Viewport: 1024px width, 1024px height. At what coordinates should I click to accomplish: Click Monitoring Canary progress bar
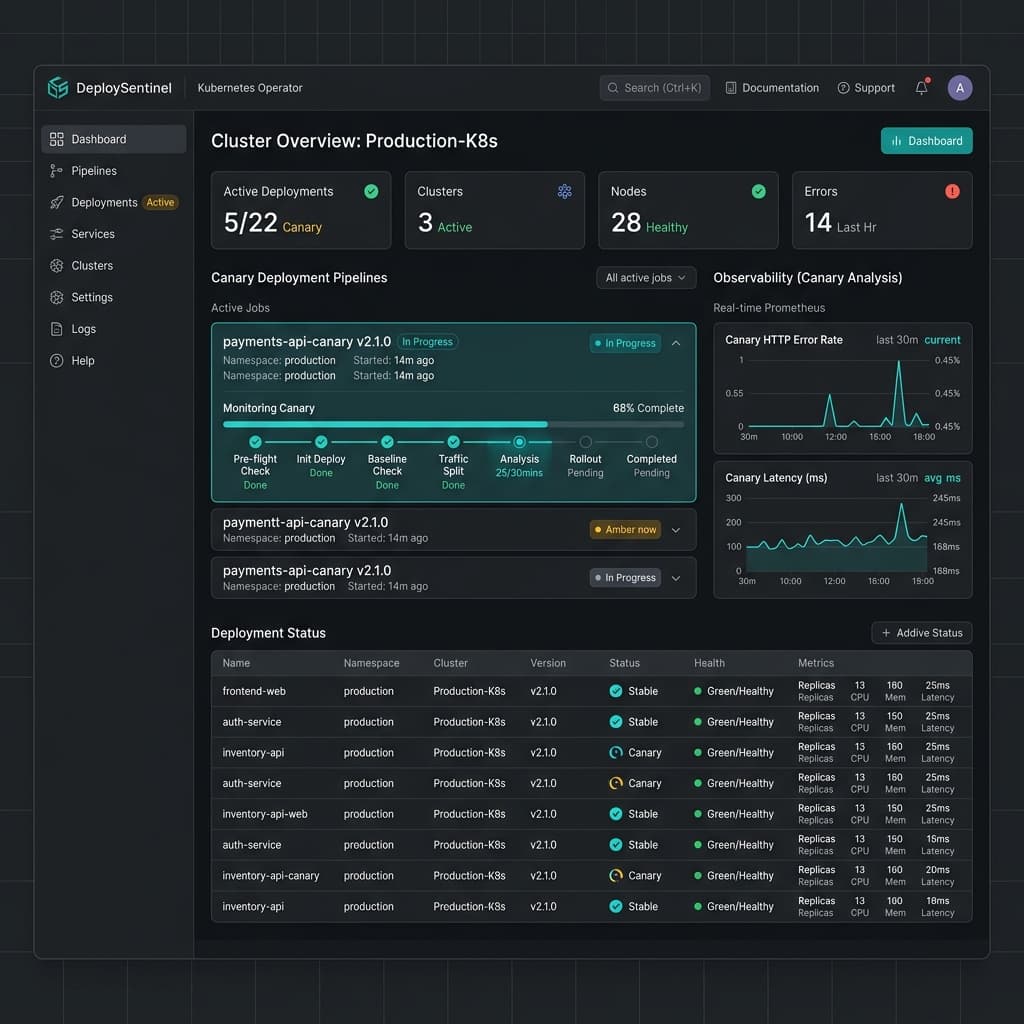[x=453, y=424]
